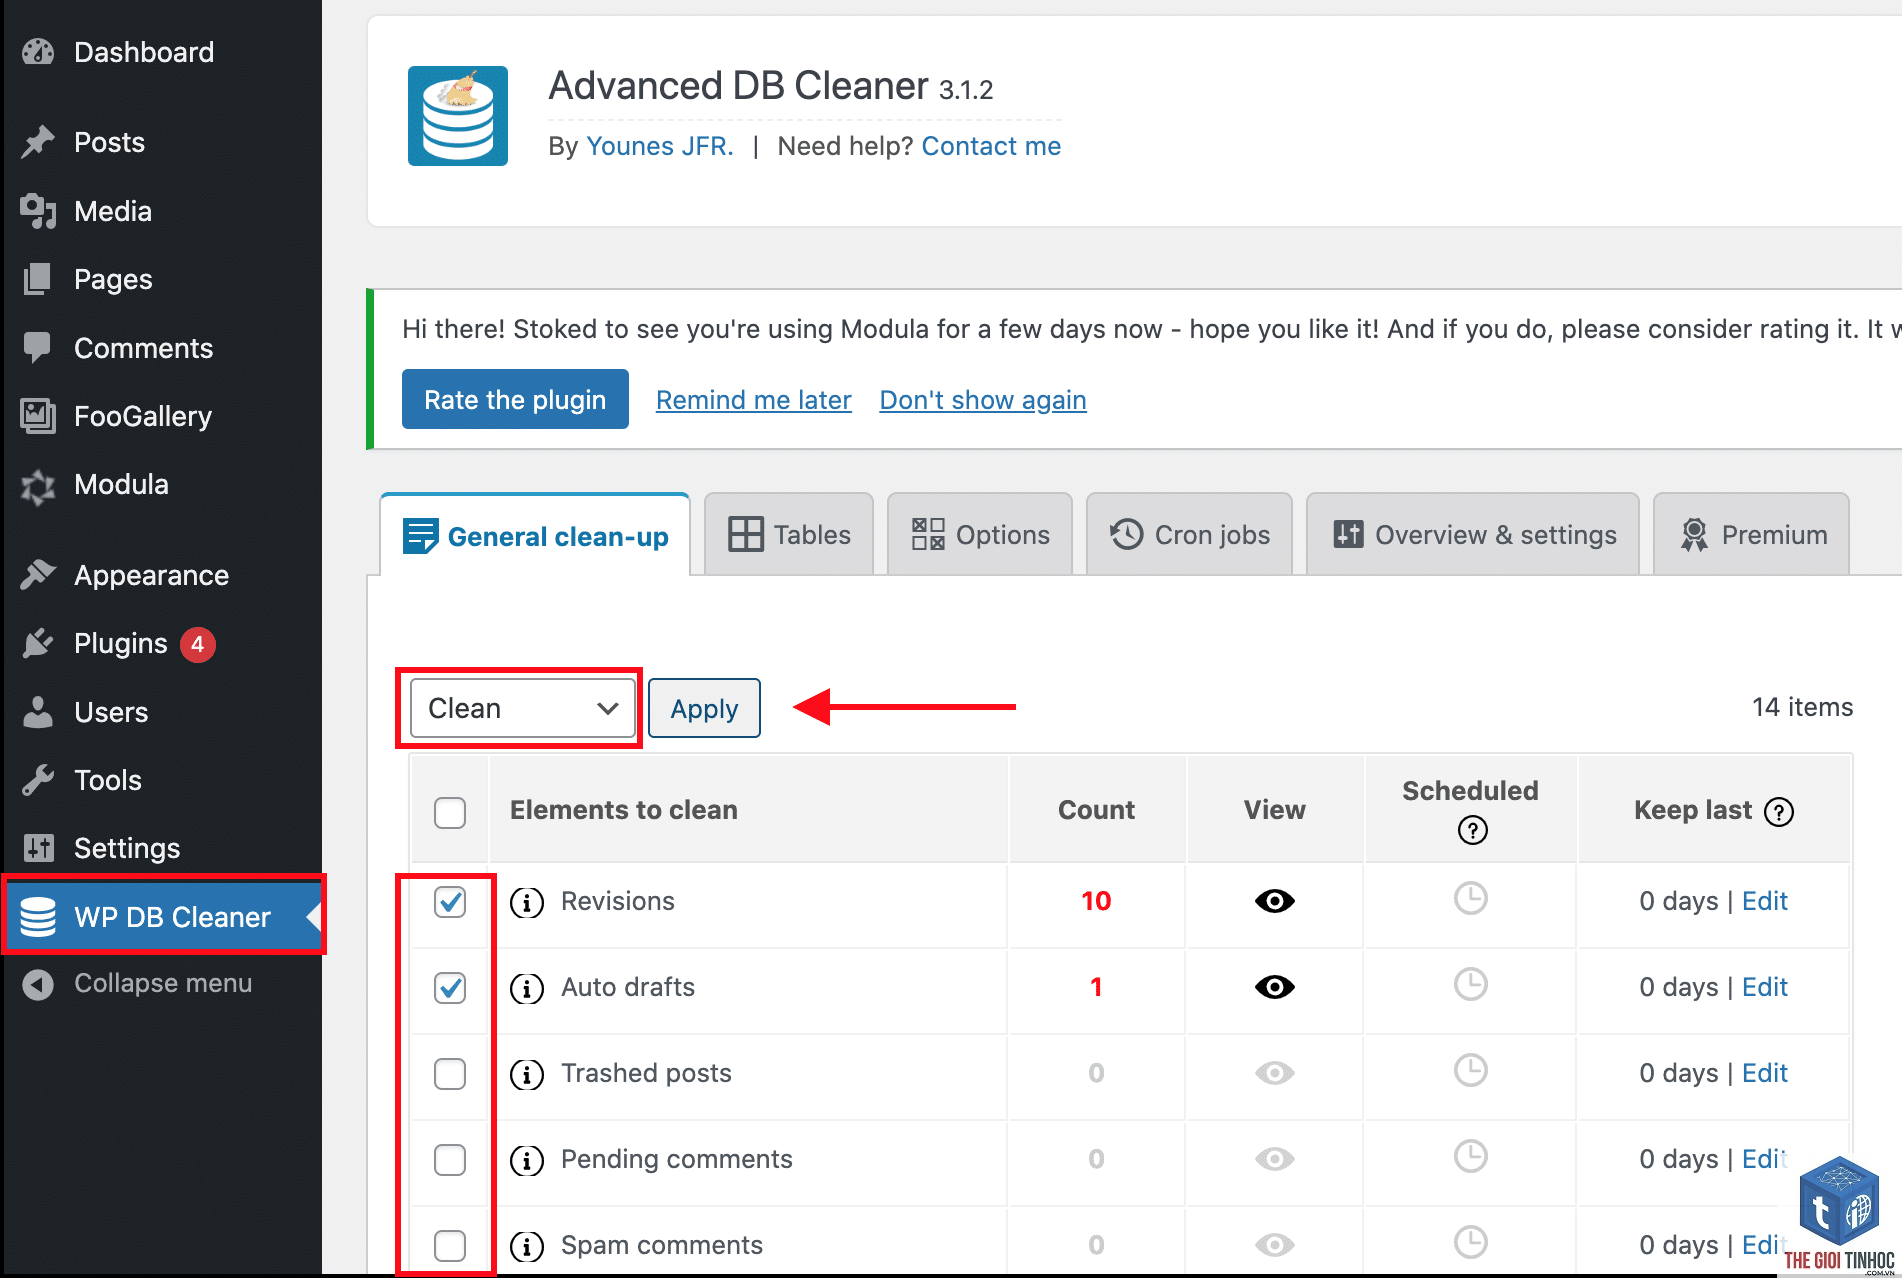The height and width of the screenshot is (1278, 1902).
Task: Click info icon next to Spam comments
Action: (x=527, y=1247)
